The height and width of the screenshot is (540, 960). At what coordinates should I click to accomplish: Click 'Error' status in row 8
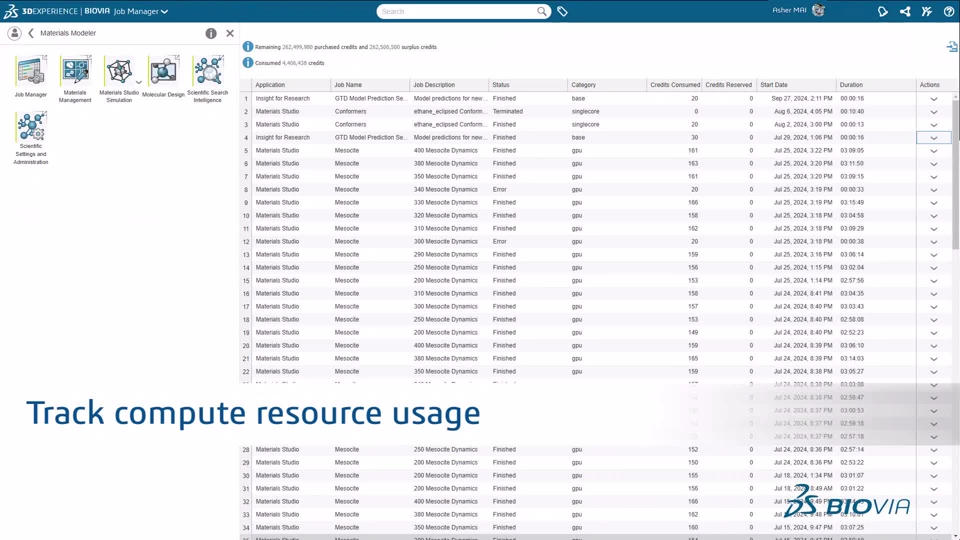point(500,190)
